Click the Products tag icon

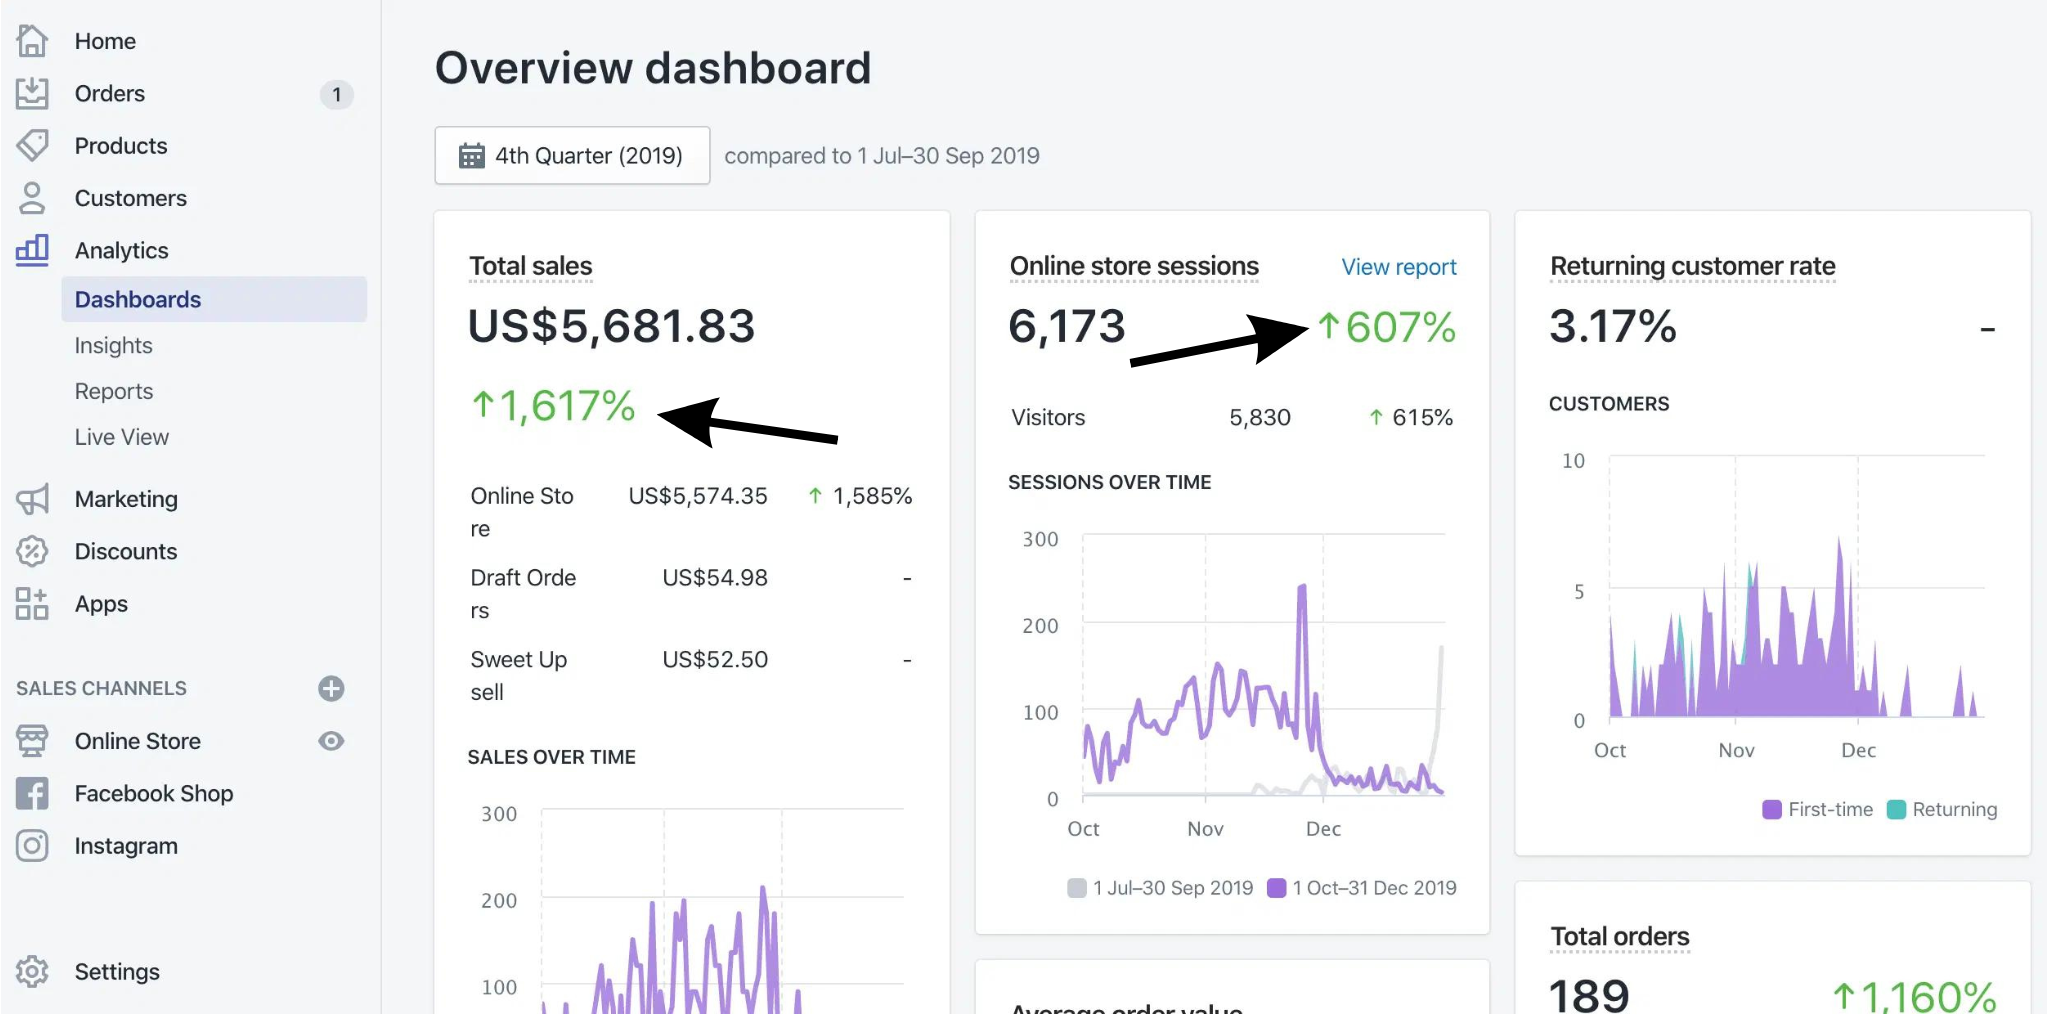click(x=32, y=146)
